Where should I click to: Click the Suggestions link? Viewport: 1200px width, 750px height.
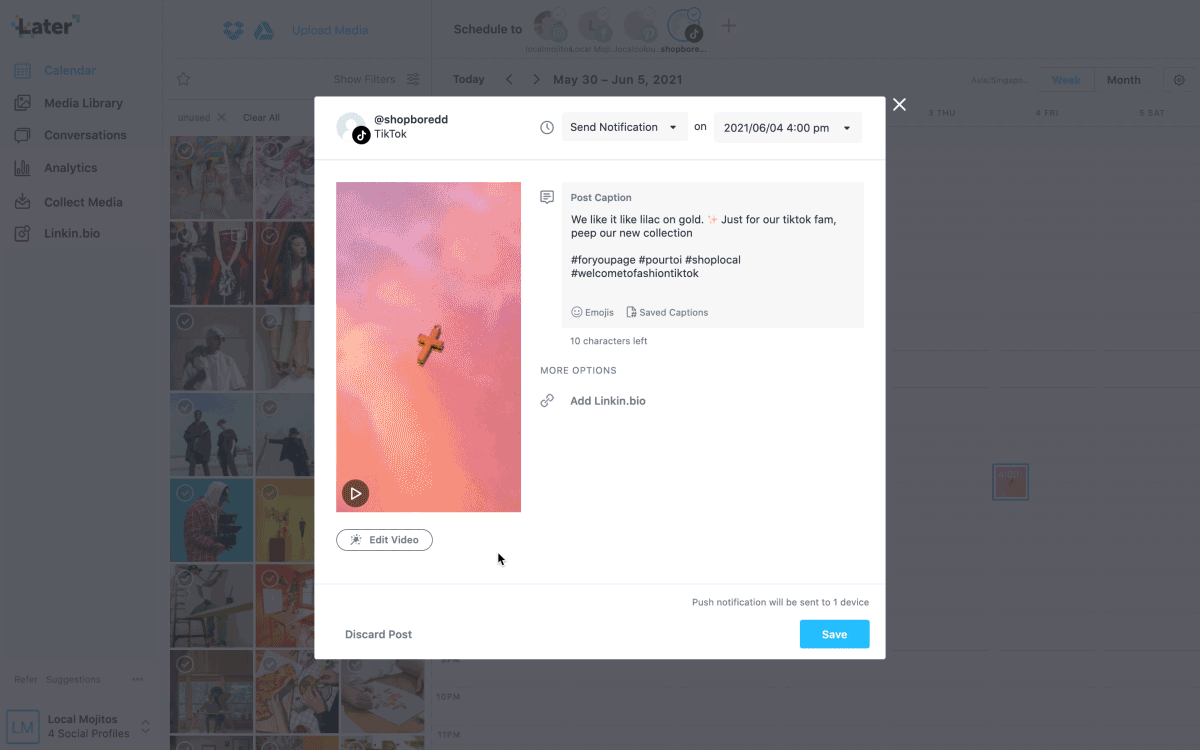73,679
